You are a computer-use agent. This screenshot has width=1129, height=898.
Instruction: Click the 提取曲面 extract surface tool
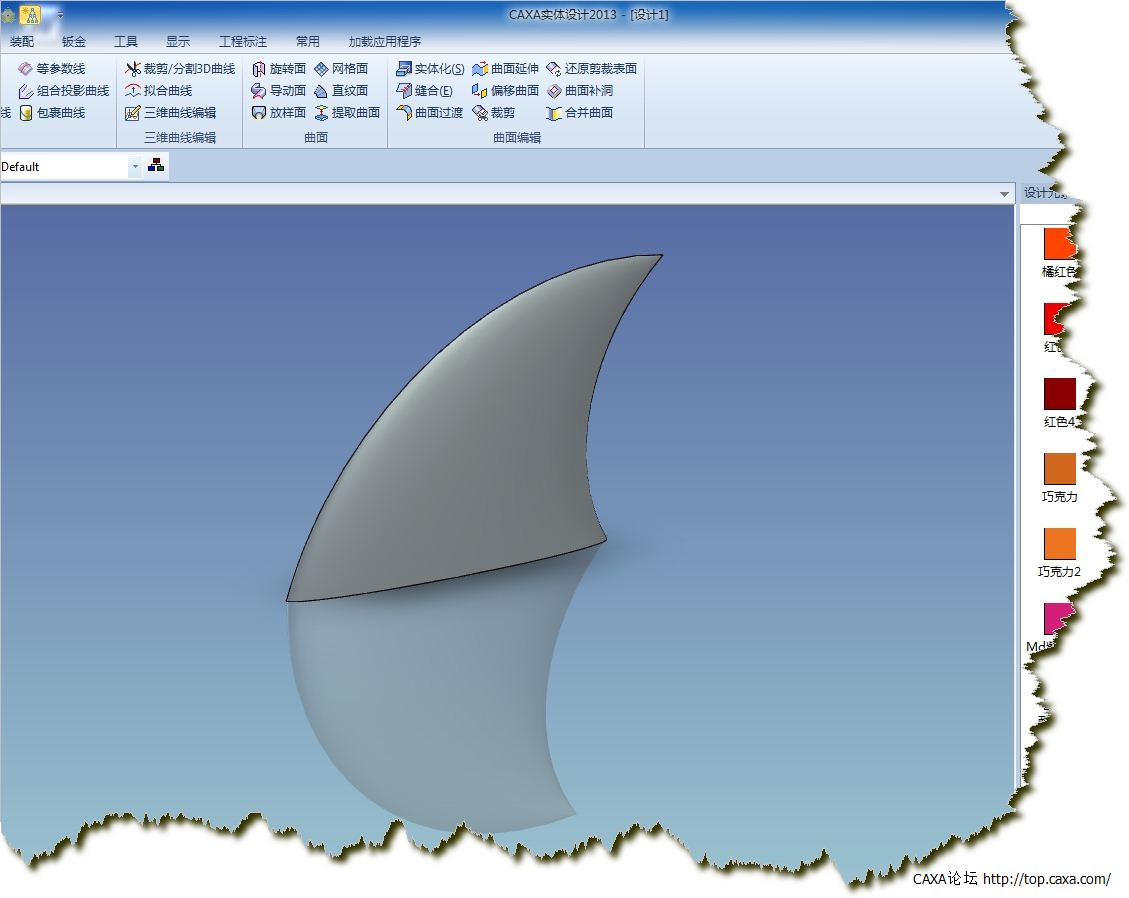(347, 113)
